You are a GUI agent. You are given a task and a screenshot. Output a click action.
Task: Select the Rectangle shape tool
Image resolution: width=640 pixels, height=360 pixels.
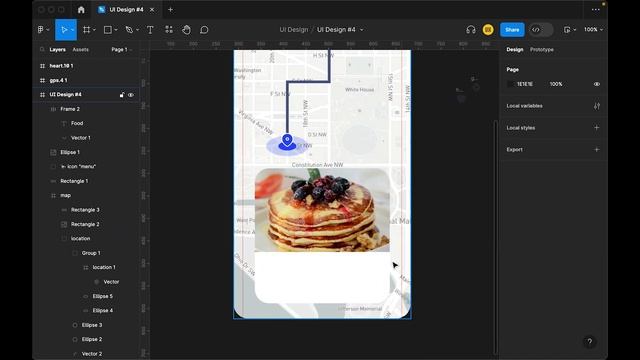tap(108, 29)
